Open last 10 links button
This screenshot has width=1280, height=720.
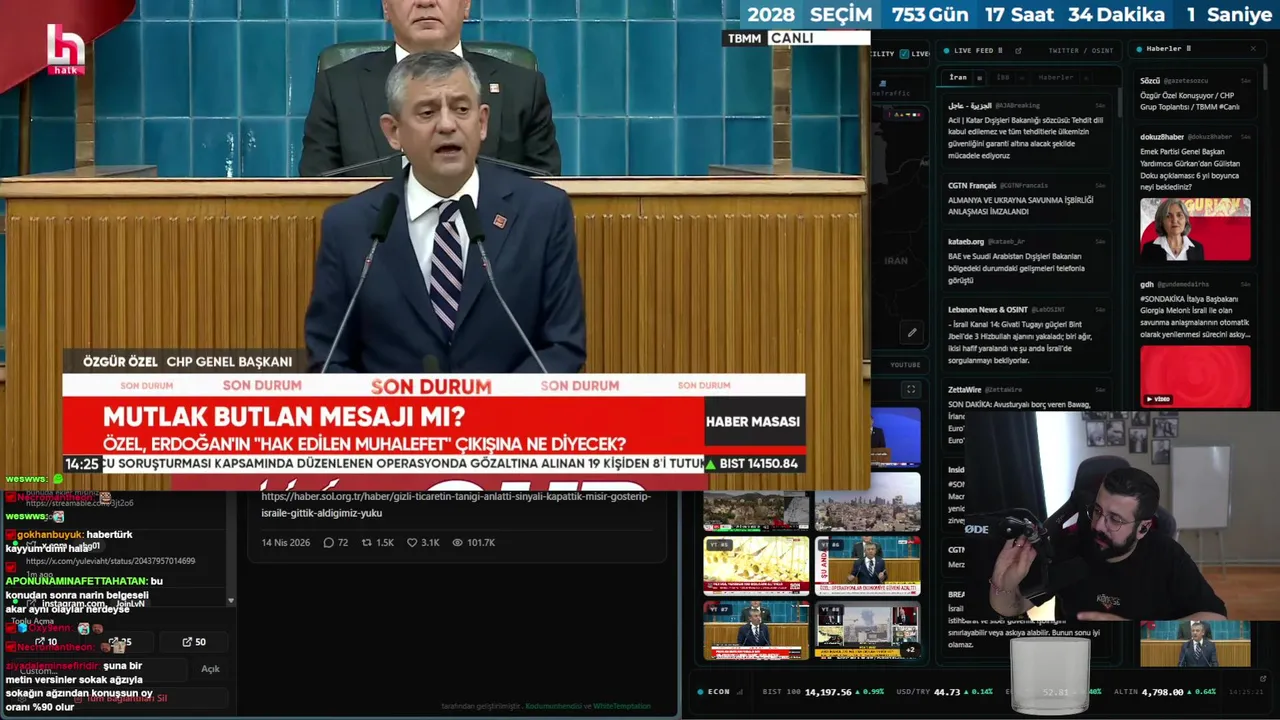tap(46, 642)
